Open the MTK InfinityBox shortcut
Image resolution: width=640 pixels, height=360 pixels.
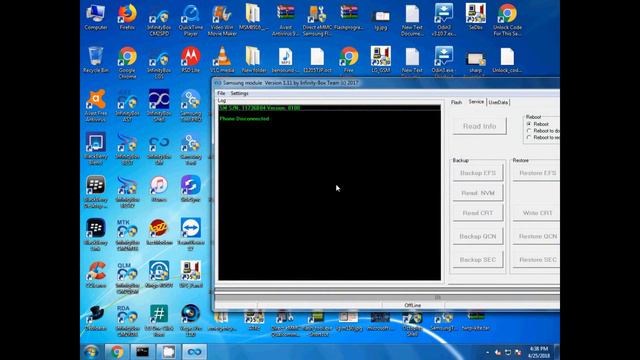(x=127, y=235)
